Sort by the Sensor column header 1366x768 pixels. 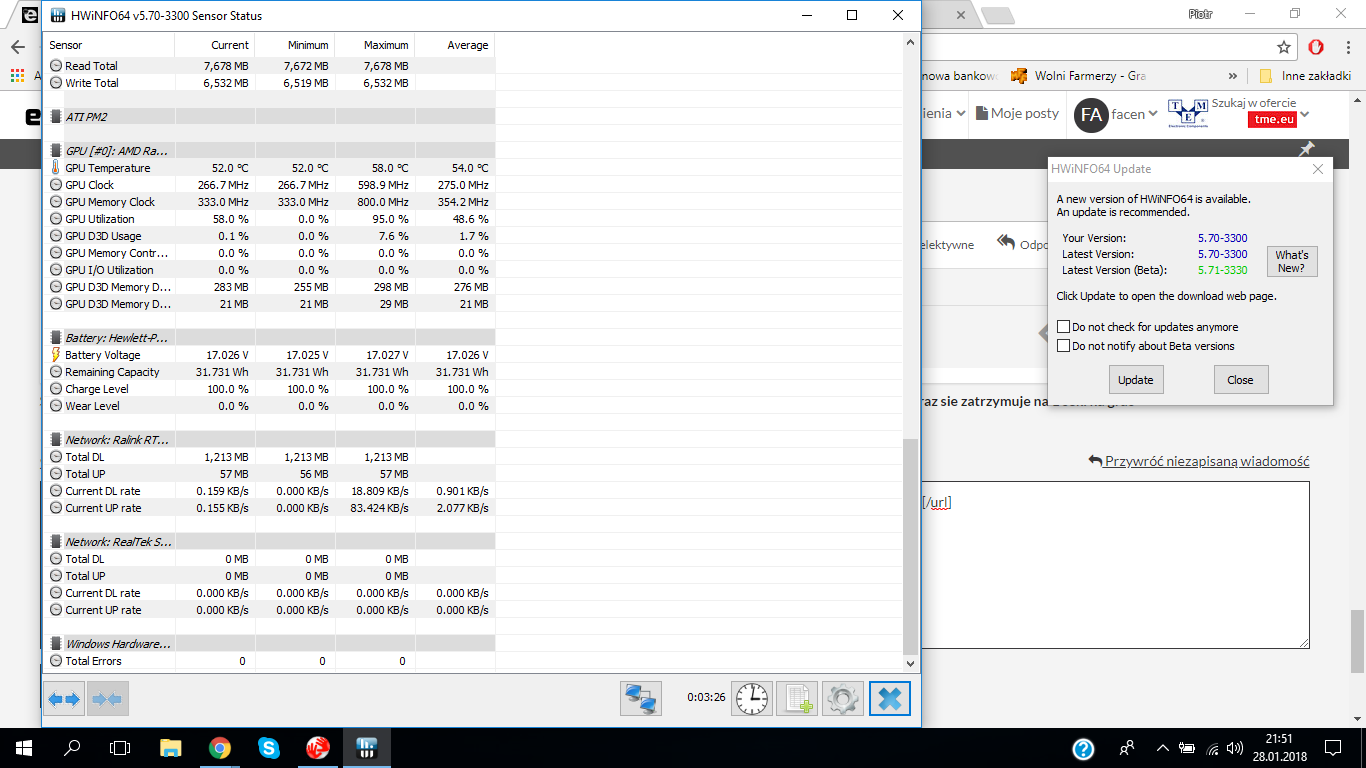(108, 45)
